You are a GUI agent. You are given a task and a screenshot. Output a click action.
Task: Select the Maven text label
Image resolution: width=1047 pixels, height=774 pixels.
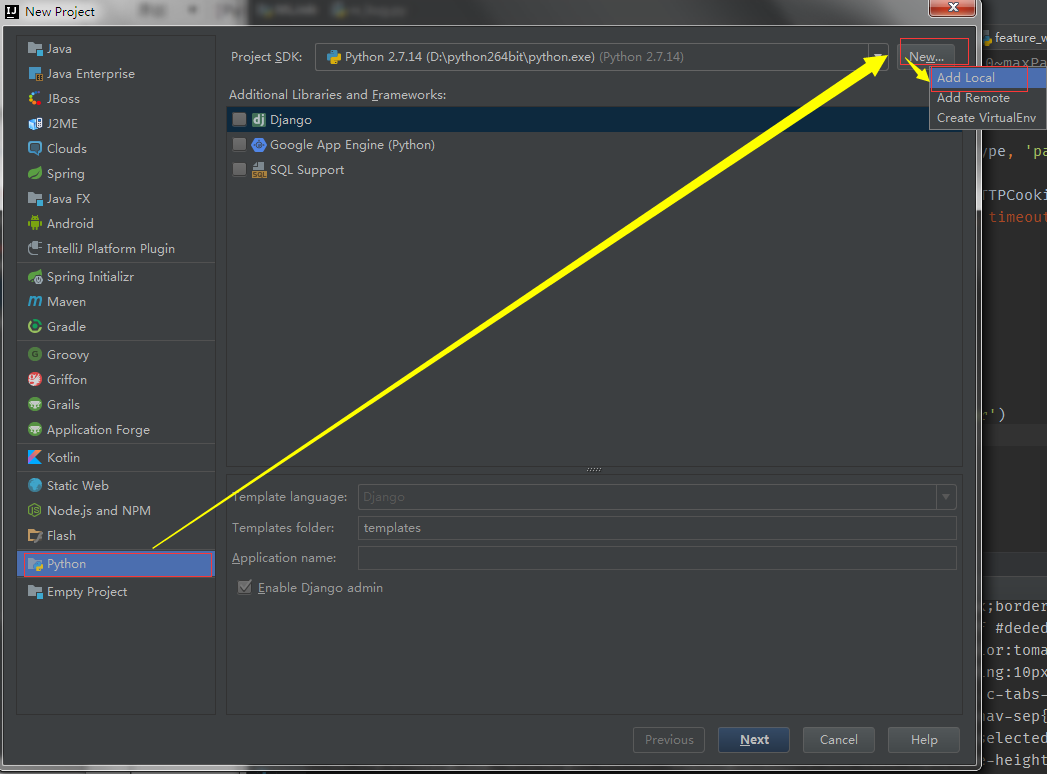click(x=66, y=302)
